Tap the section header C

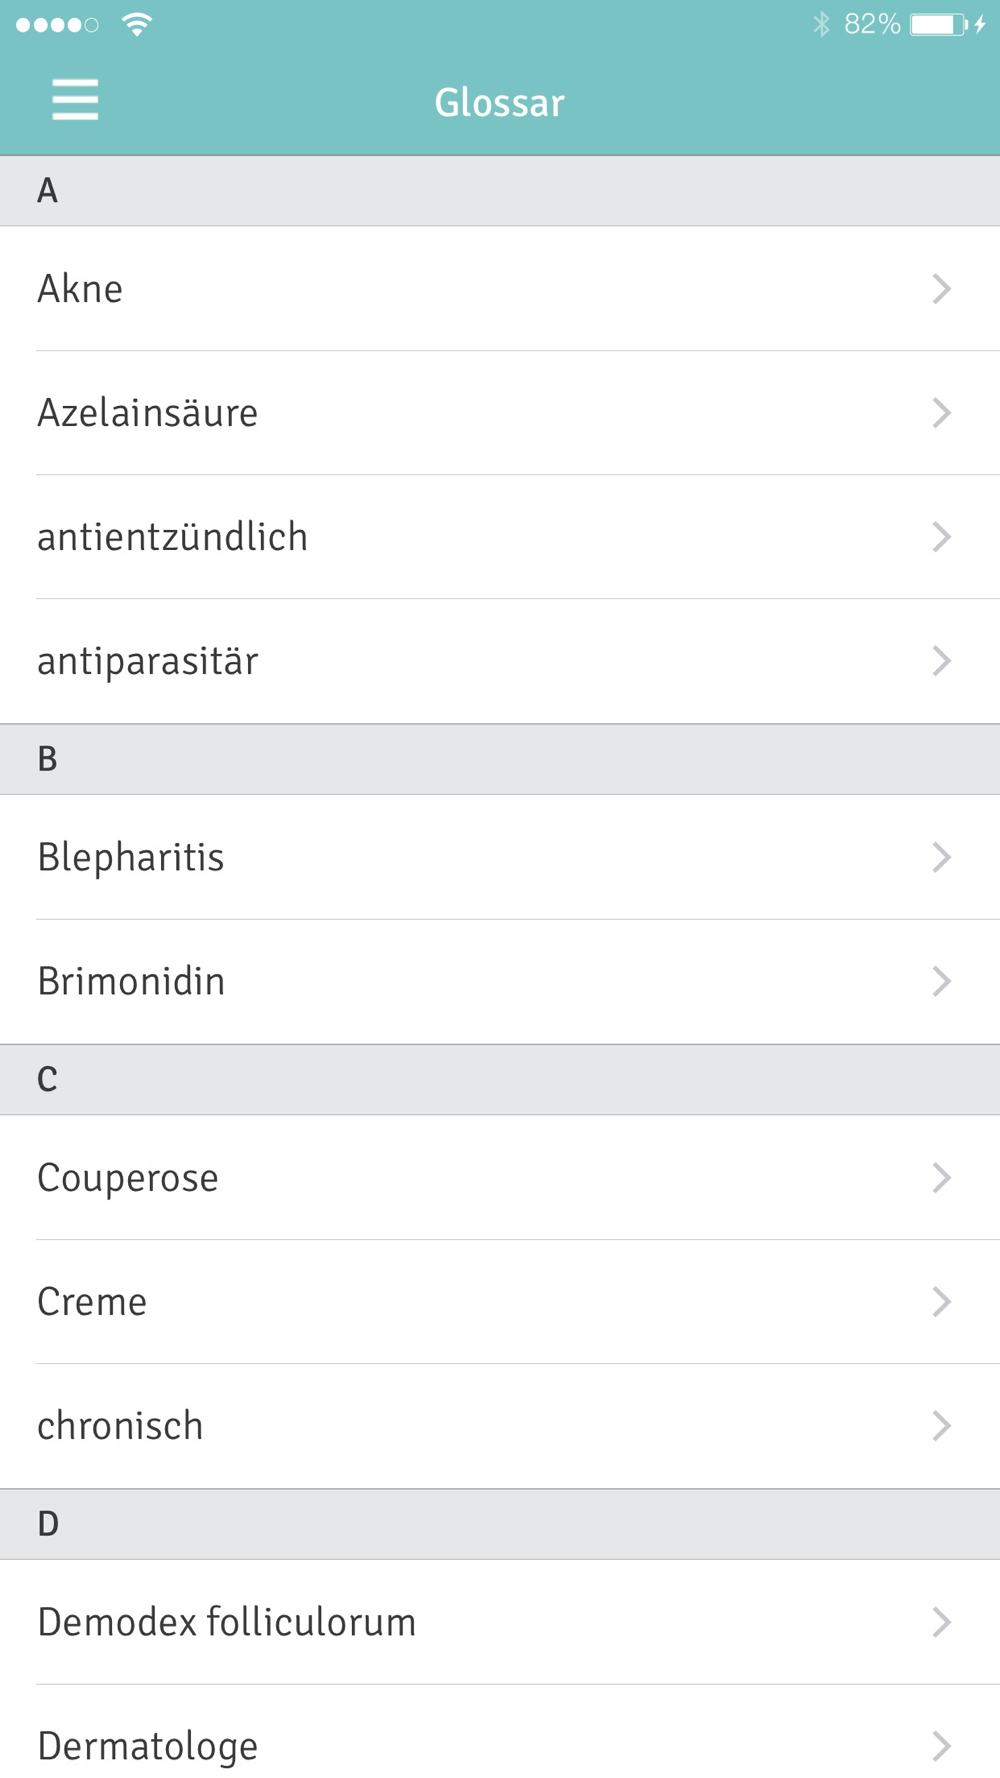(500, 1080)
